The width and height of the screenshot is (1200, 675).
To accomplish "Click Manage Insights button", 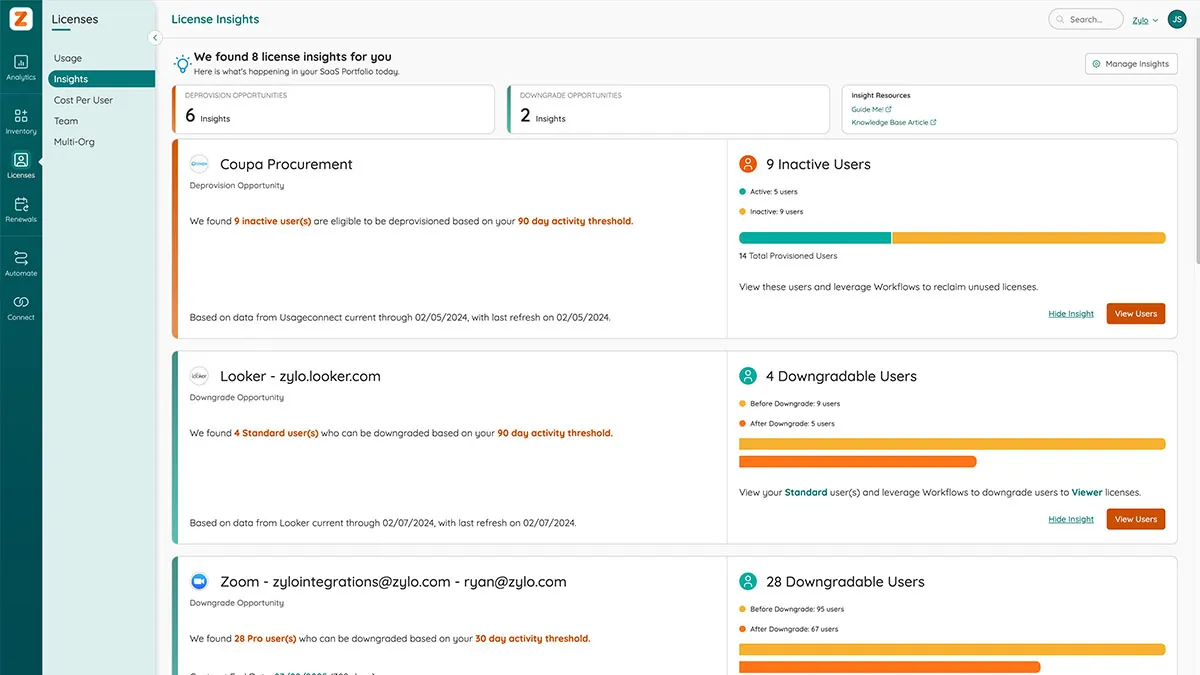I will point(1131,64).
